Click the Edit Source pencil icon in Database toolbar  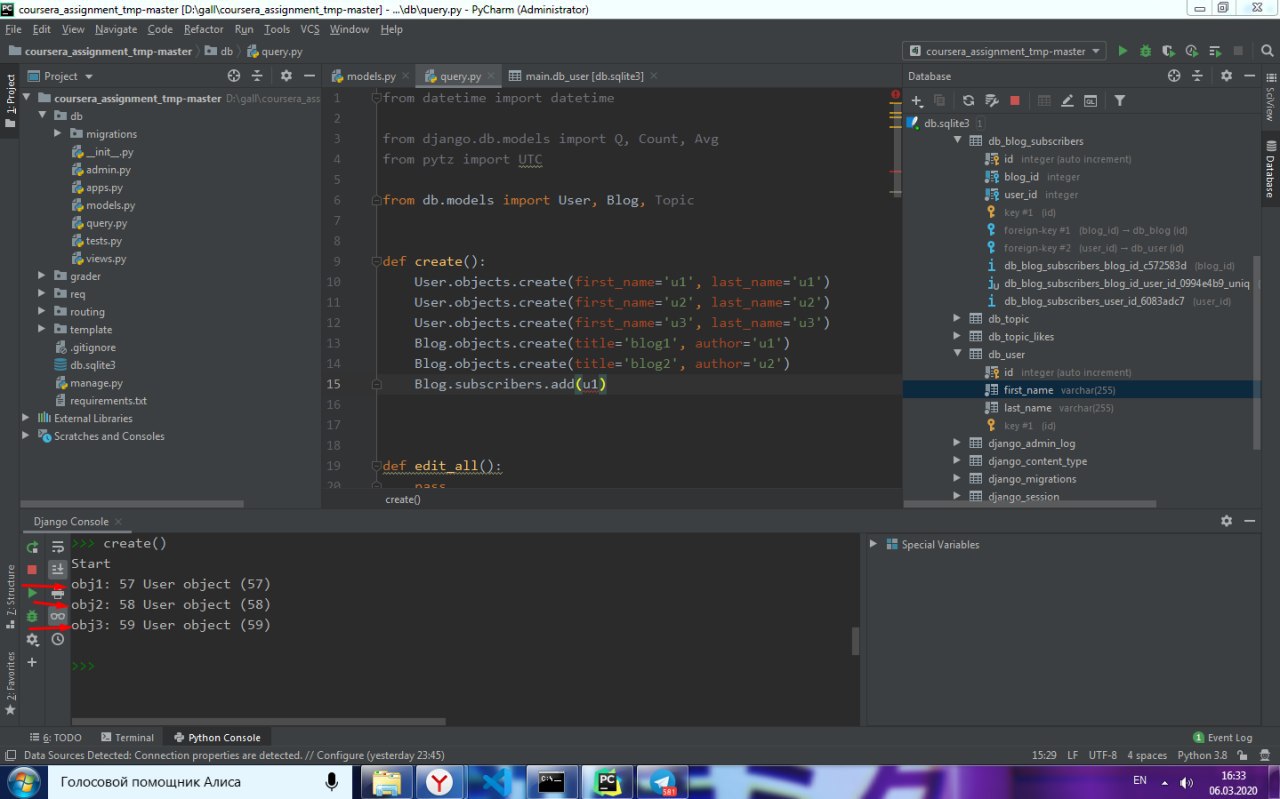pyautogui.click(x=1067, y=100)
